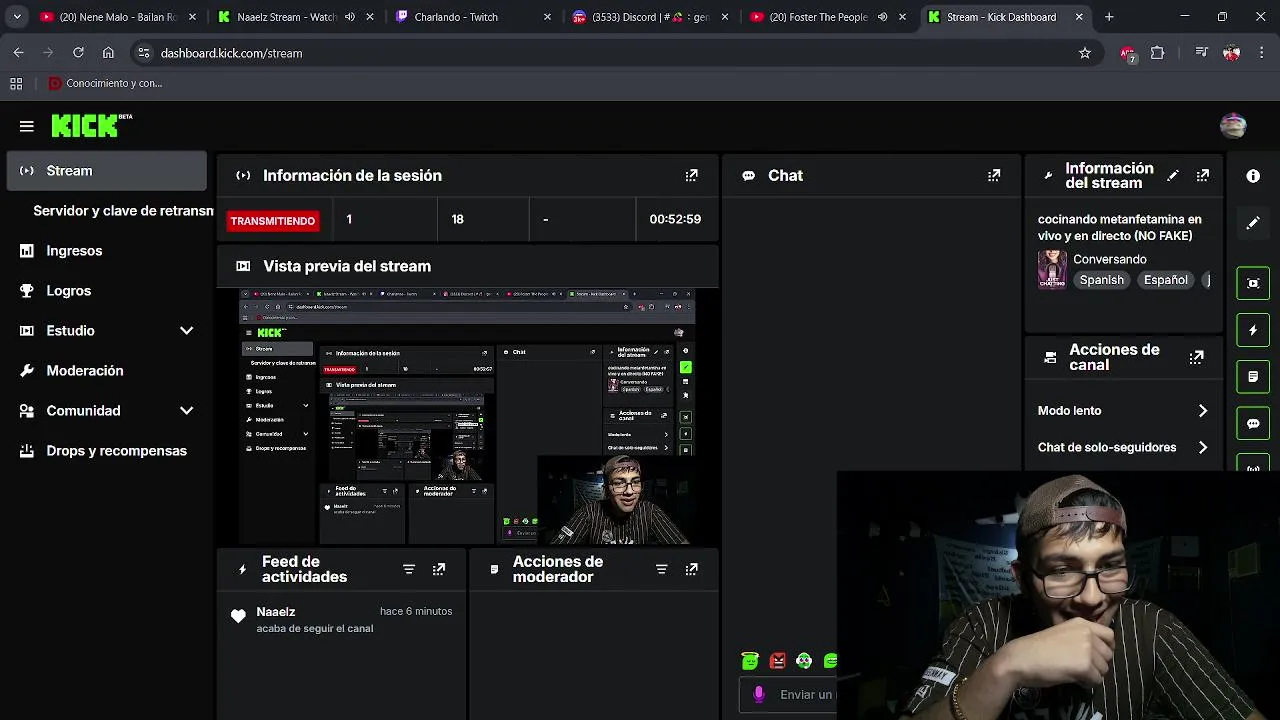Click the browser reload button
The height and width of the screenshot is (720, 1280).
[x=78, y=53]
